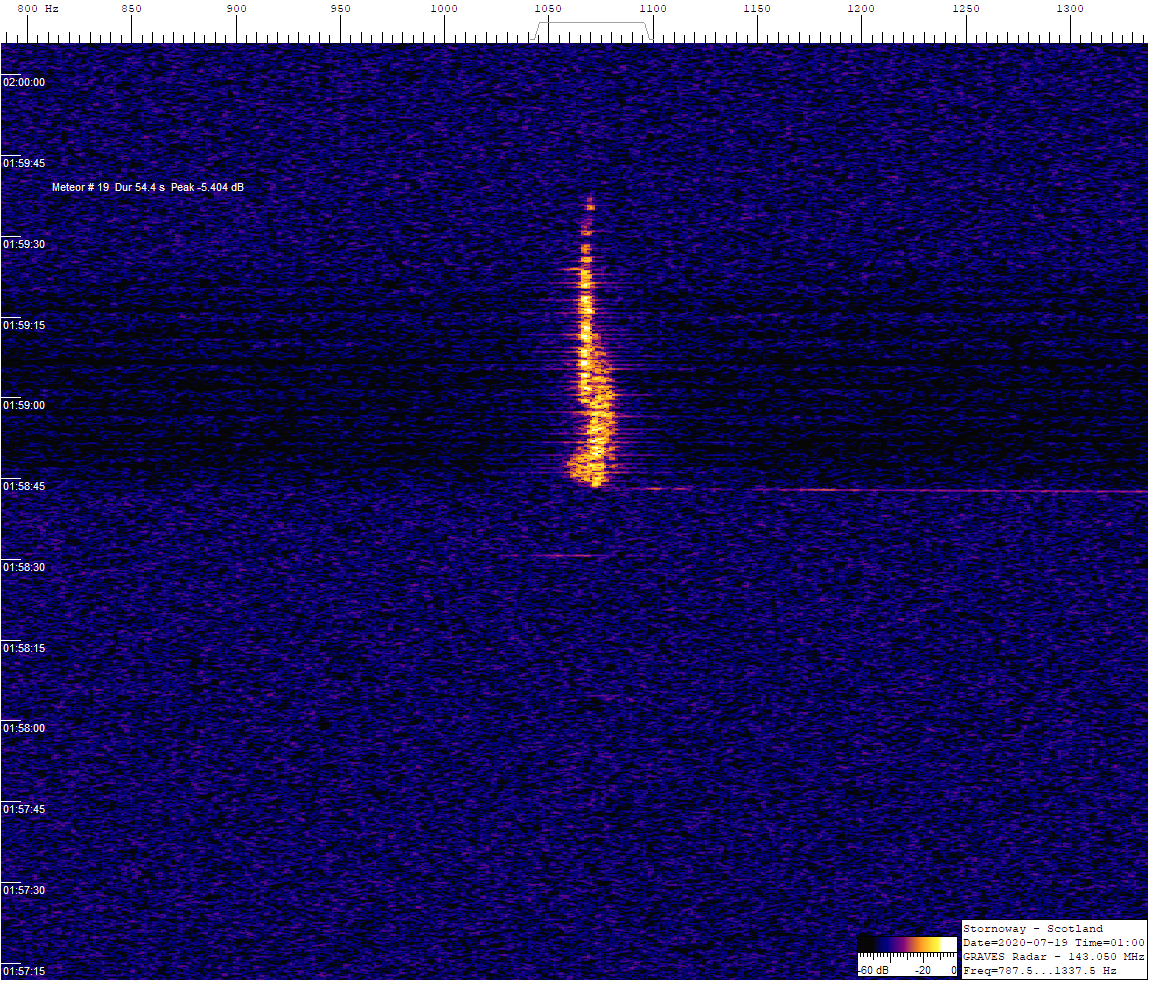Image resolution: width=1149 pixels, height=981 pixels.
Task: Click the dB colour palette gradient bar
Action: click(x=907, y=944)
